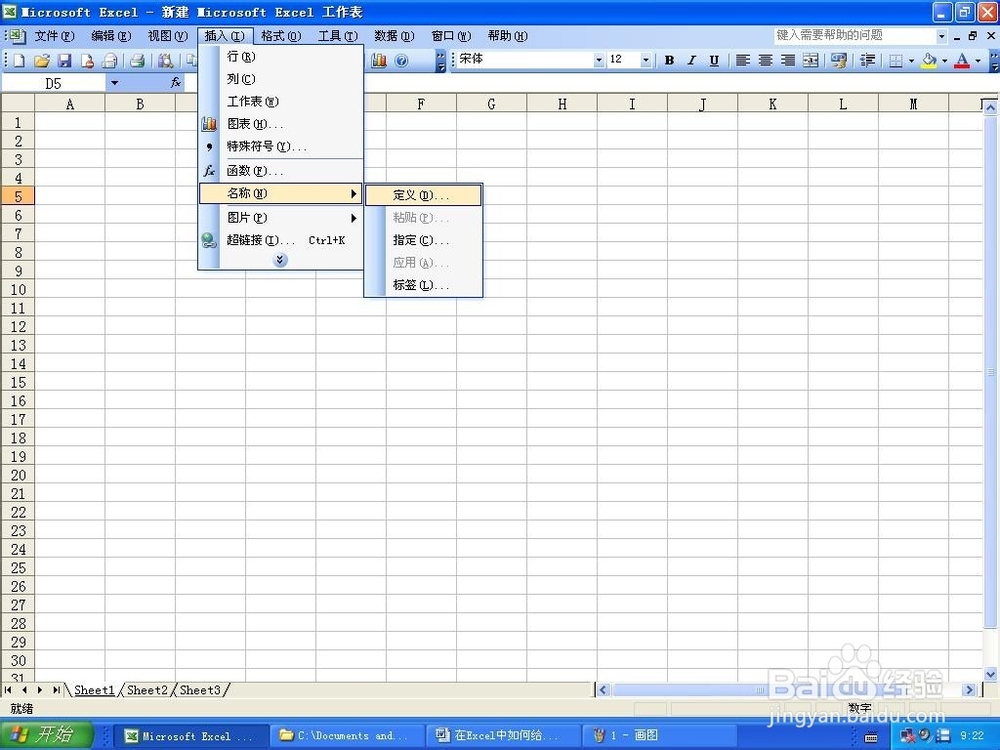
Task: Choose 行(R) from the Insert menu
Action: click(x=281, y=57)
